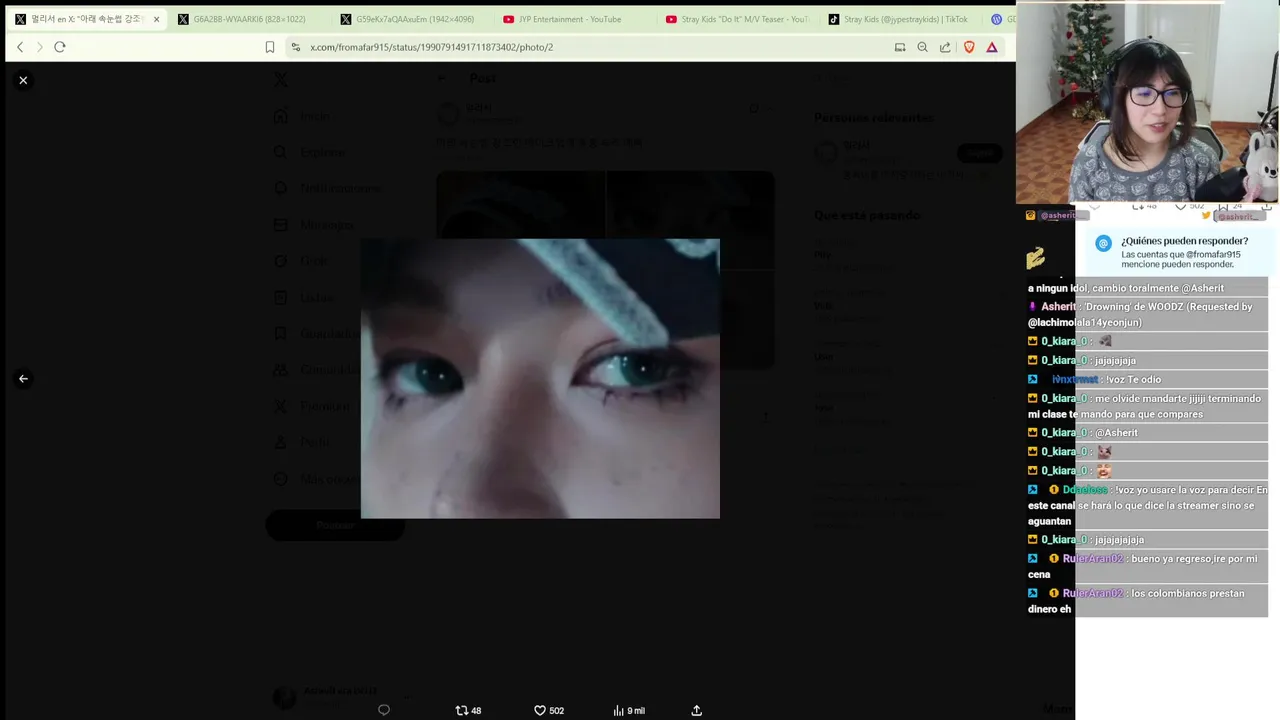
Task: Click the enlarged eyes photo
Action: pos(540,378)
